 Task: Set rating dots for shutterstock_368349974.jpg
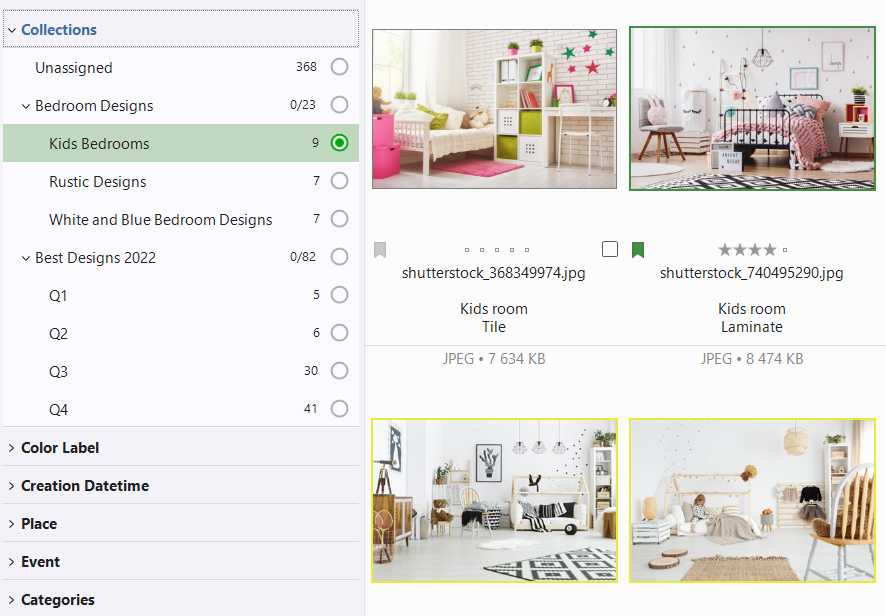pyautogui.click(x=498, y=250)
